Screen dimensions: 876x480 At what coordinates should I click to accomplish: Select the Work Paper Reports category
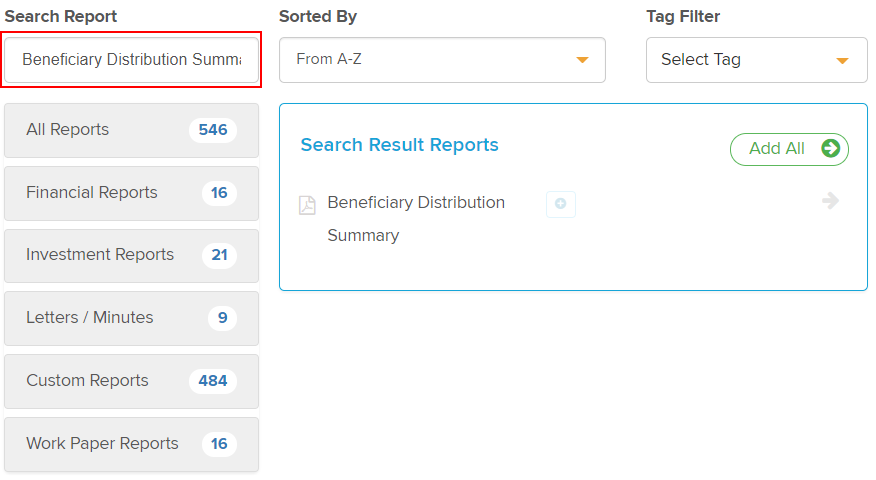pos(131,444)
